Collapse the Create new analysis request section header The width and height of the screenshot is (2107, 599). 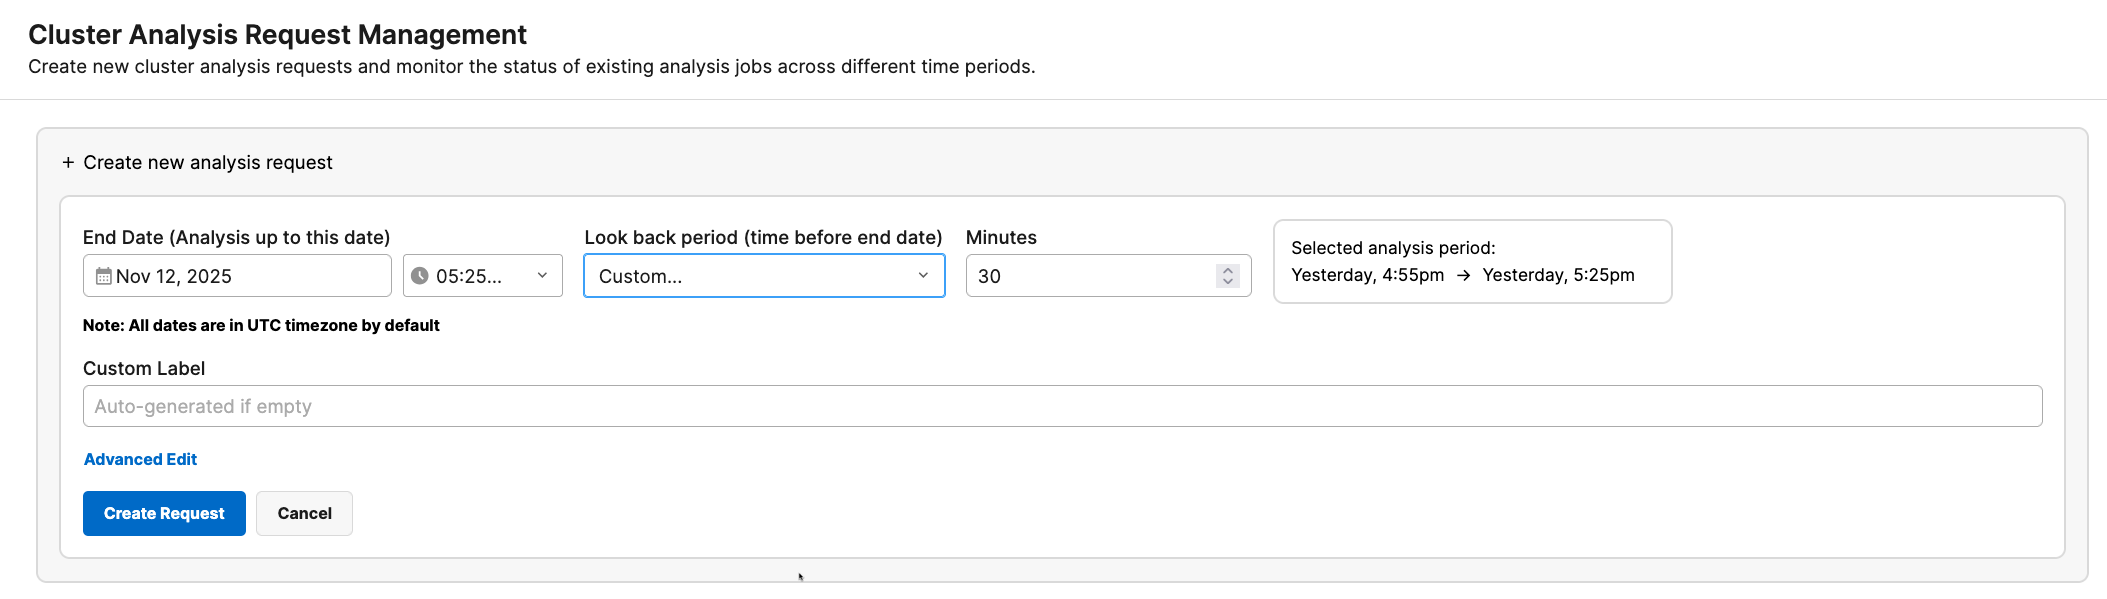[x=208, y=162]
